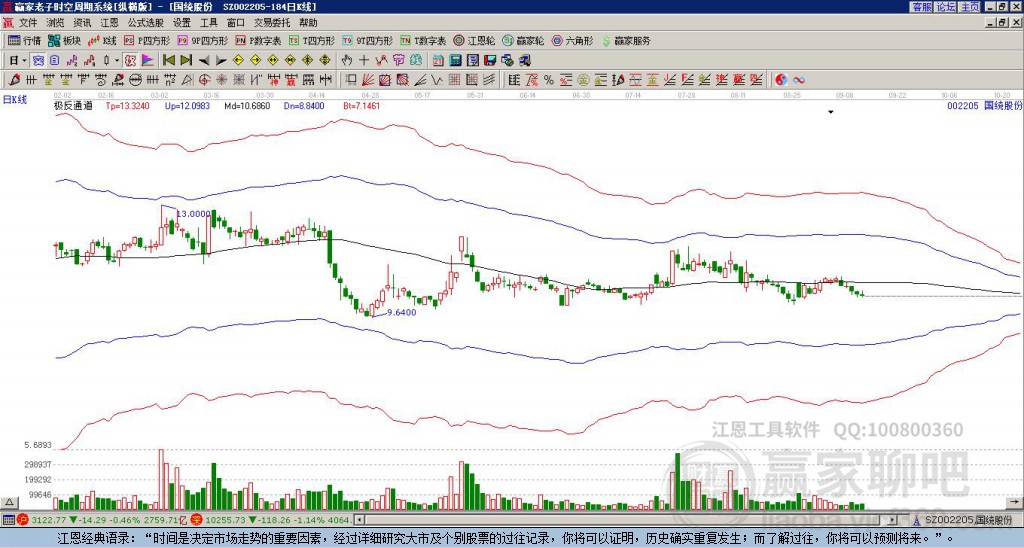
Task: Click the 002205 国统股份 stock label
Action: 985,105
